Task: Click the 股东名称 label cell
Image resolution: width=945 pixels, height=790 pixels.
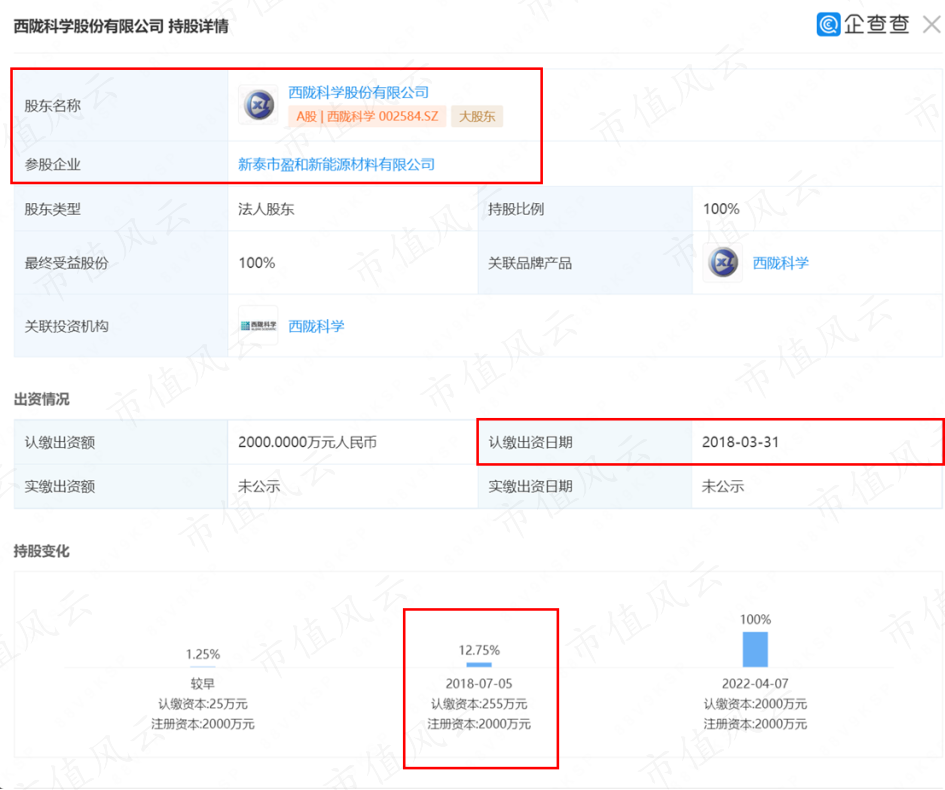Action: coord(121,105)
